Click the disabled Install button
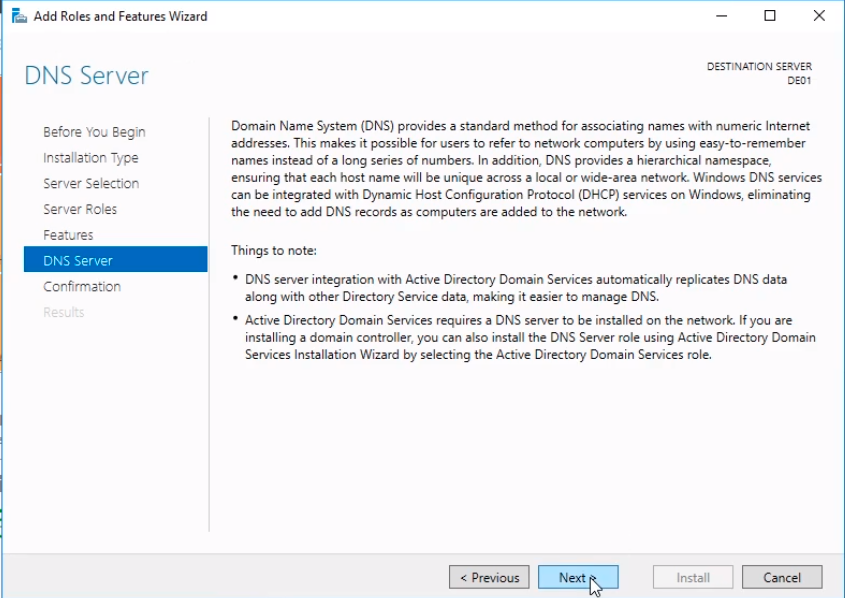Image resolution: width=845 pixels, height=598 pixels. [x=693, y=578]
